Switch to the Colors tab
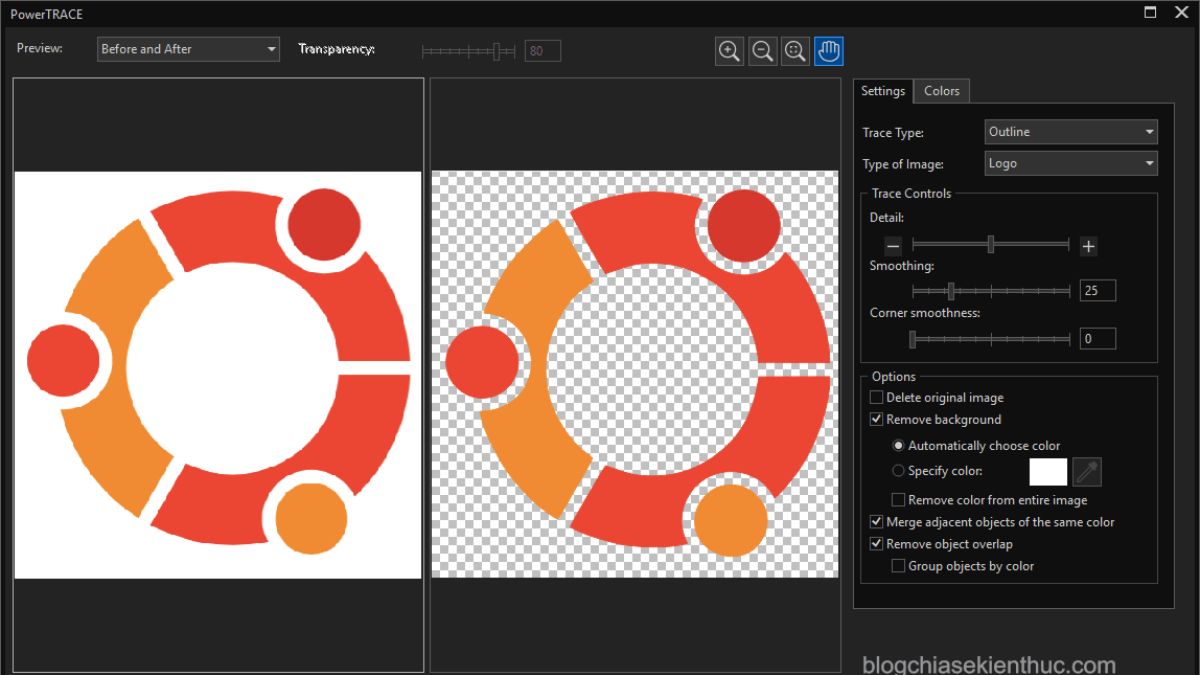 942,91
